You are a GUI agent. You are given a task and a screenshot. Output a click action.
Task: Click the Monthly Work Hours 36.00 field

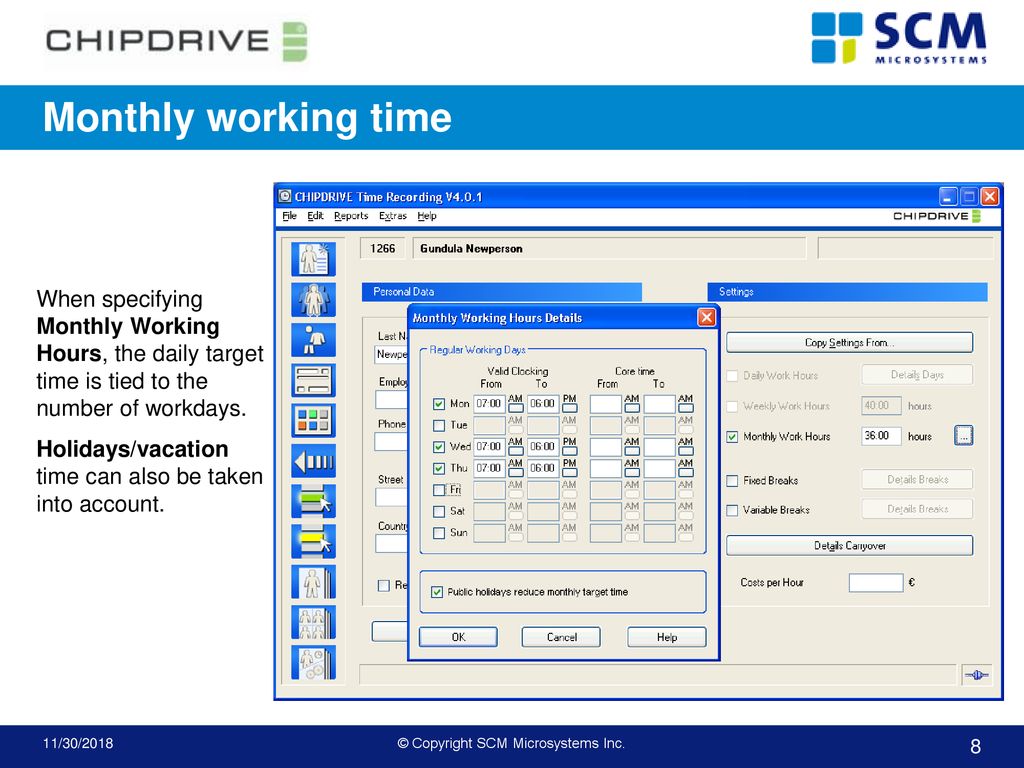tap(882, 436)
